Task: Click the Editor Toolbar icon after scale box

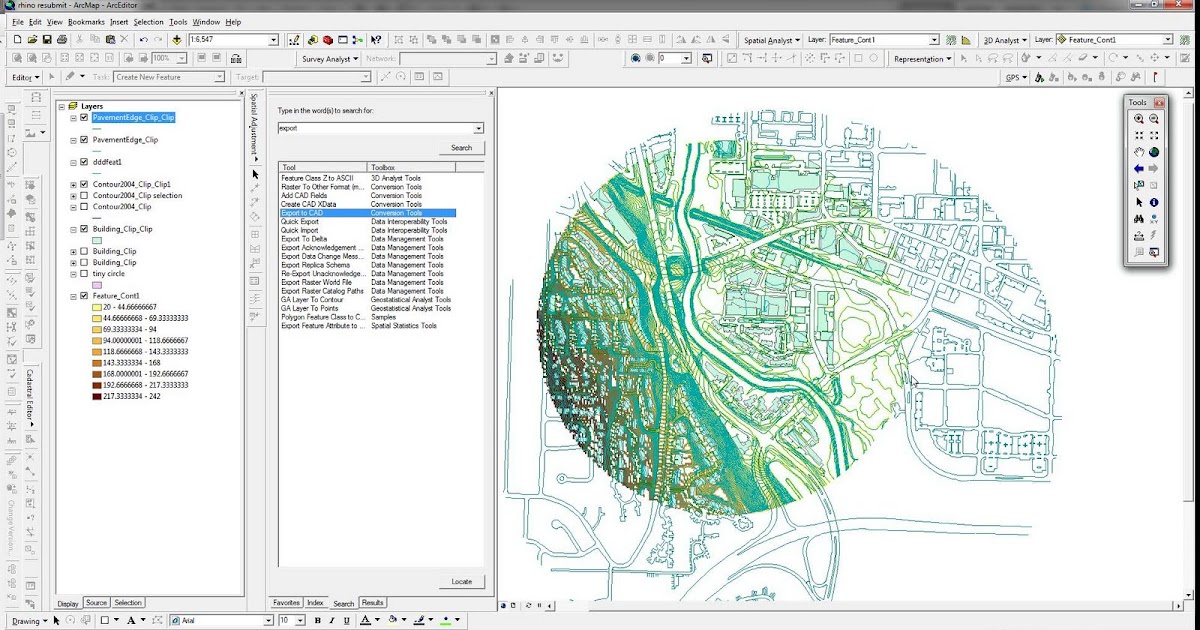Action: pos(294,40)
